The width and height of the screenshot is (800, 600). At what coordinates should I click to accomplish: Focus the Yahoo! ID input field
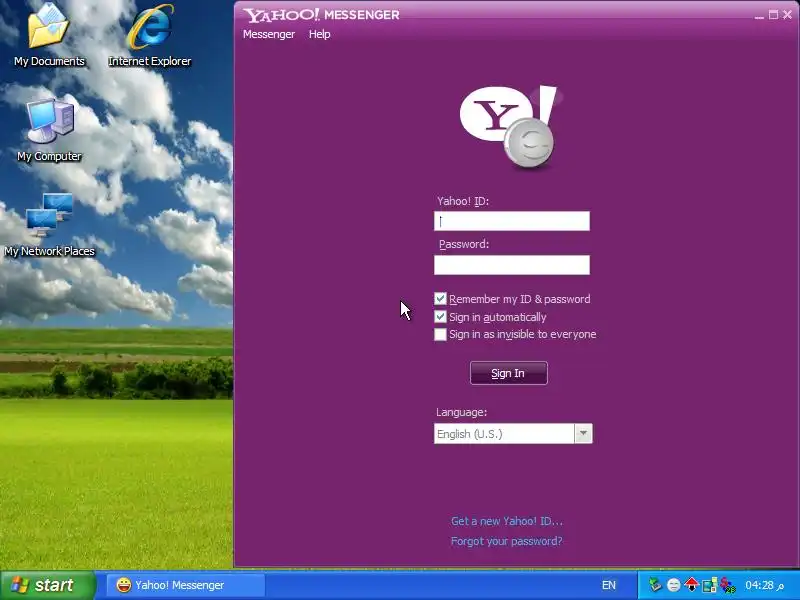click(x=512, y=221)
